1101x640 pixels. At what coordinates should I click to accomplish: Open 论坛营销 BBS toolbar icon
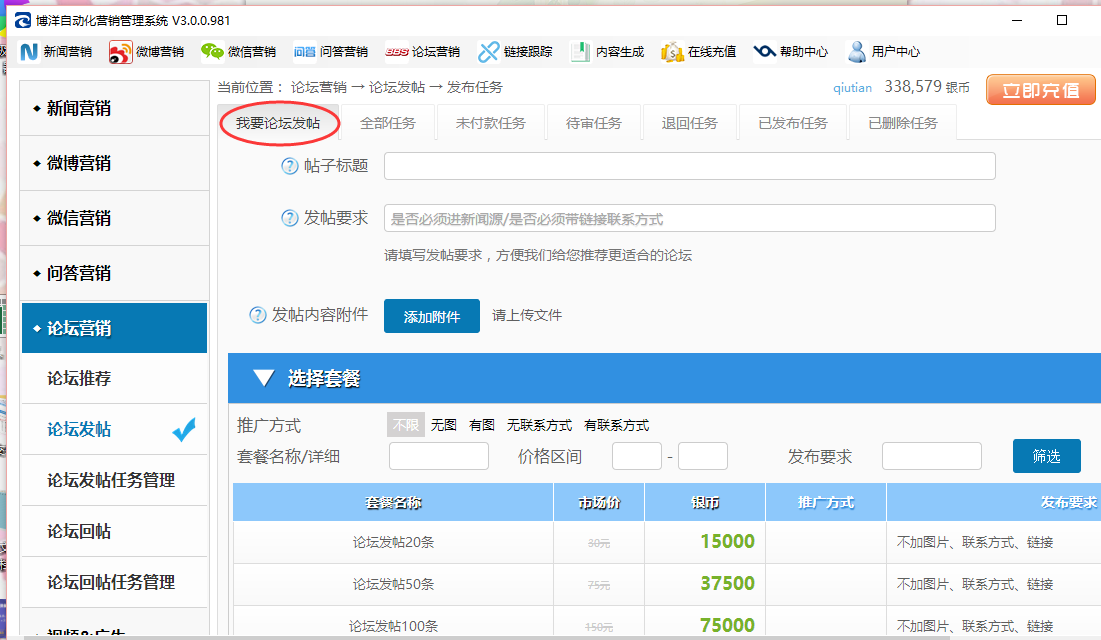click(397, 52)
